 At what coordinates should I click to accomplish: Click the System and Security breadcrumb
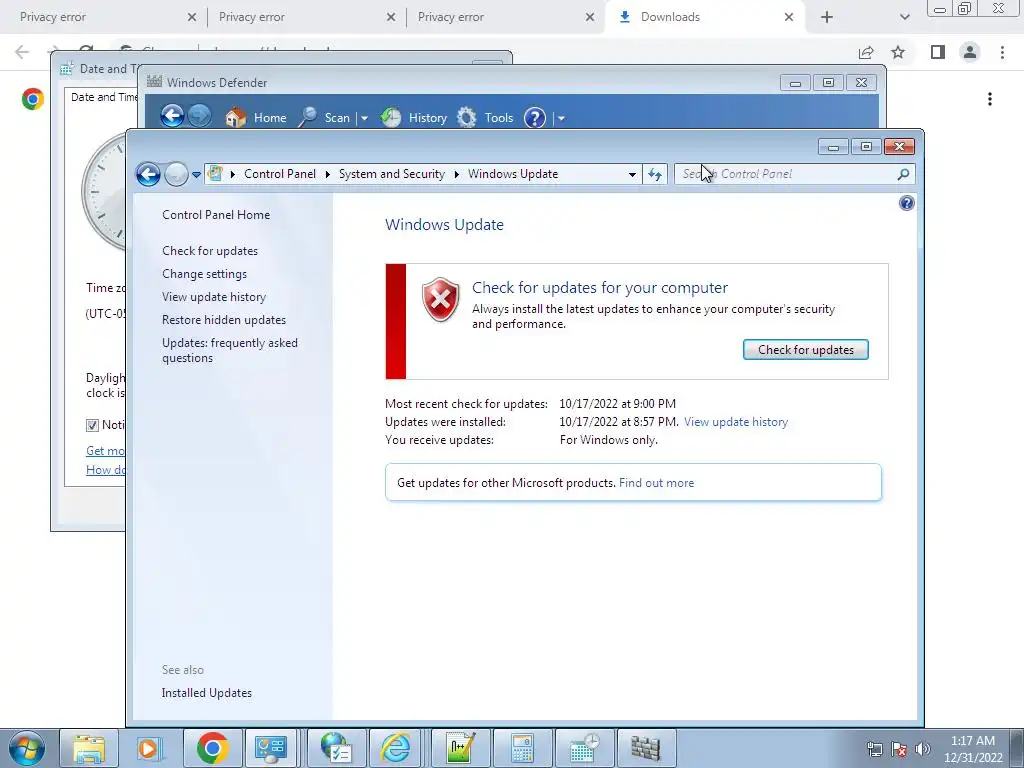pyautogui.click(x=391, y=174)
